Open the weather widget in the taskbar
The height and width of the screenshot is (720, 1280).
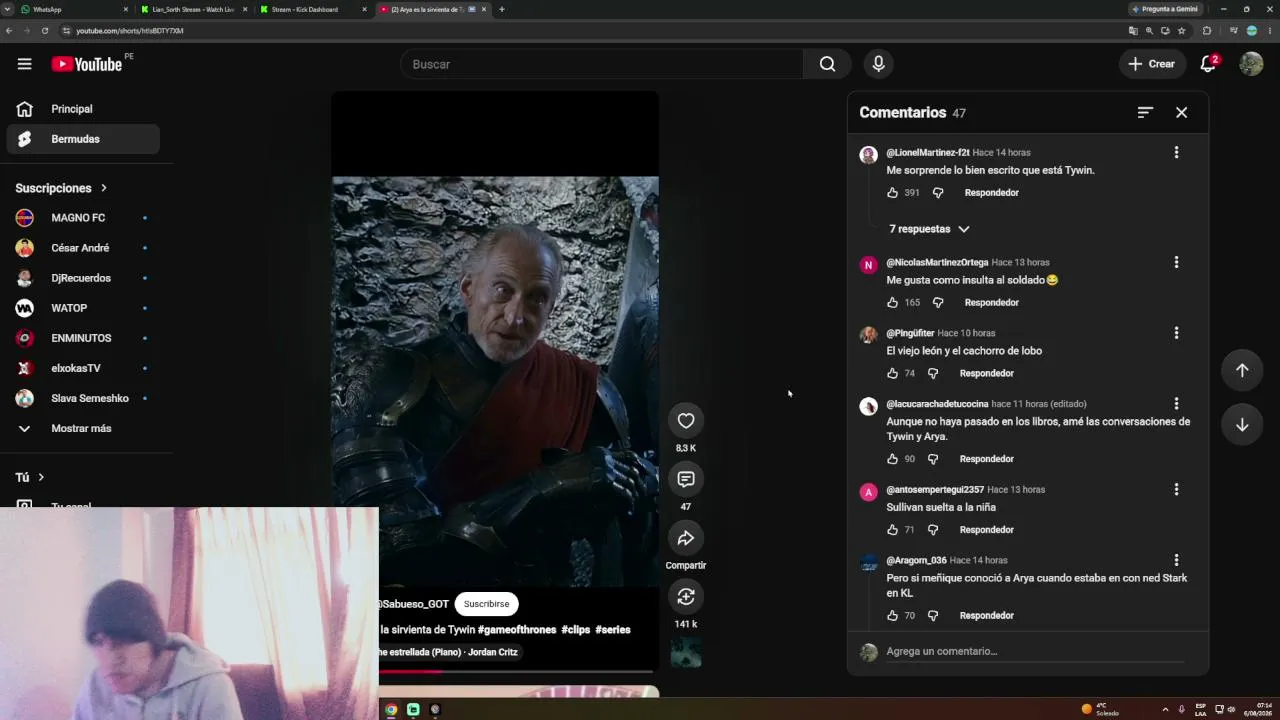click(x=1100, y=710)
